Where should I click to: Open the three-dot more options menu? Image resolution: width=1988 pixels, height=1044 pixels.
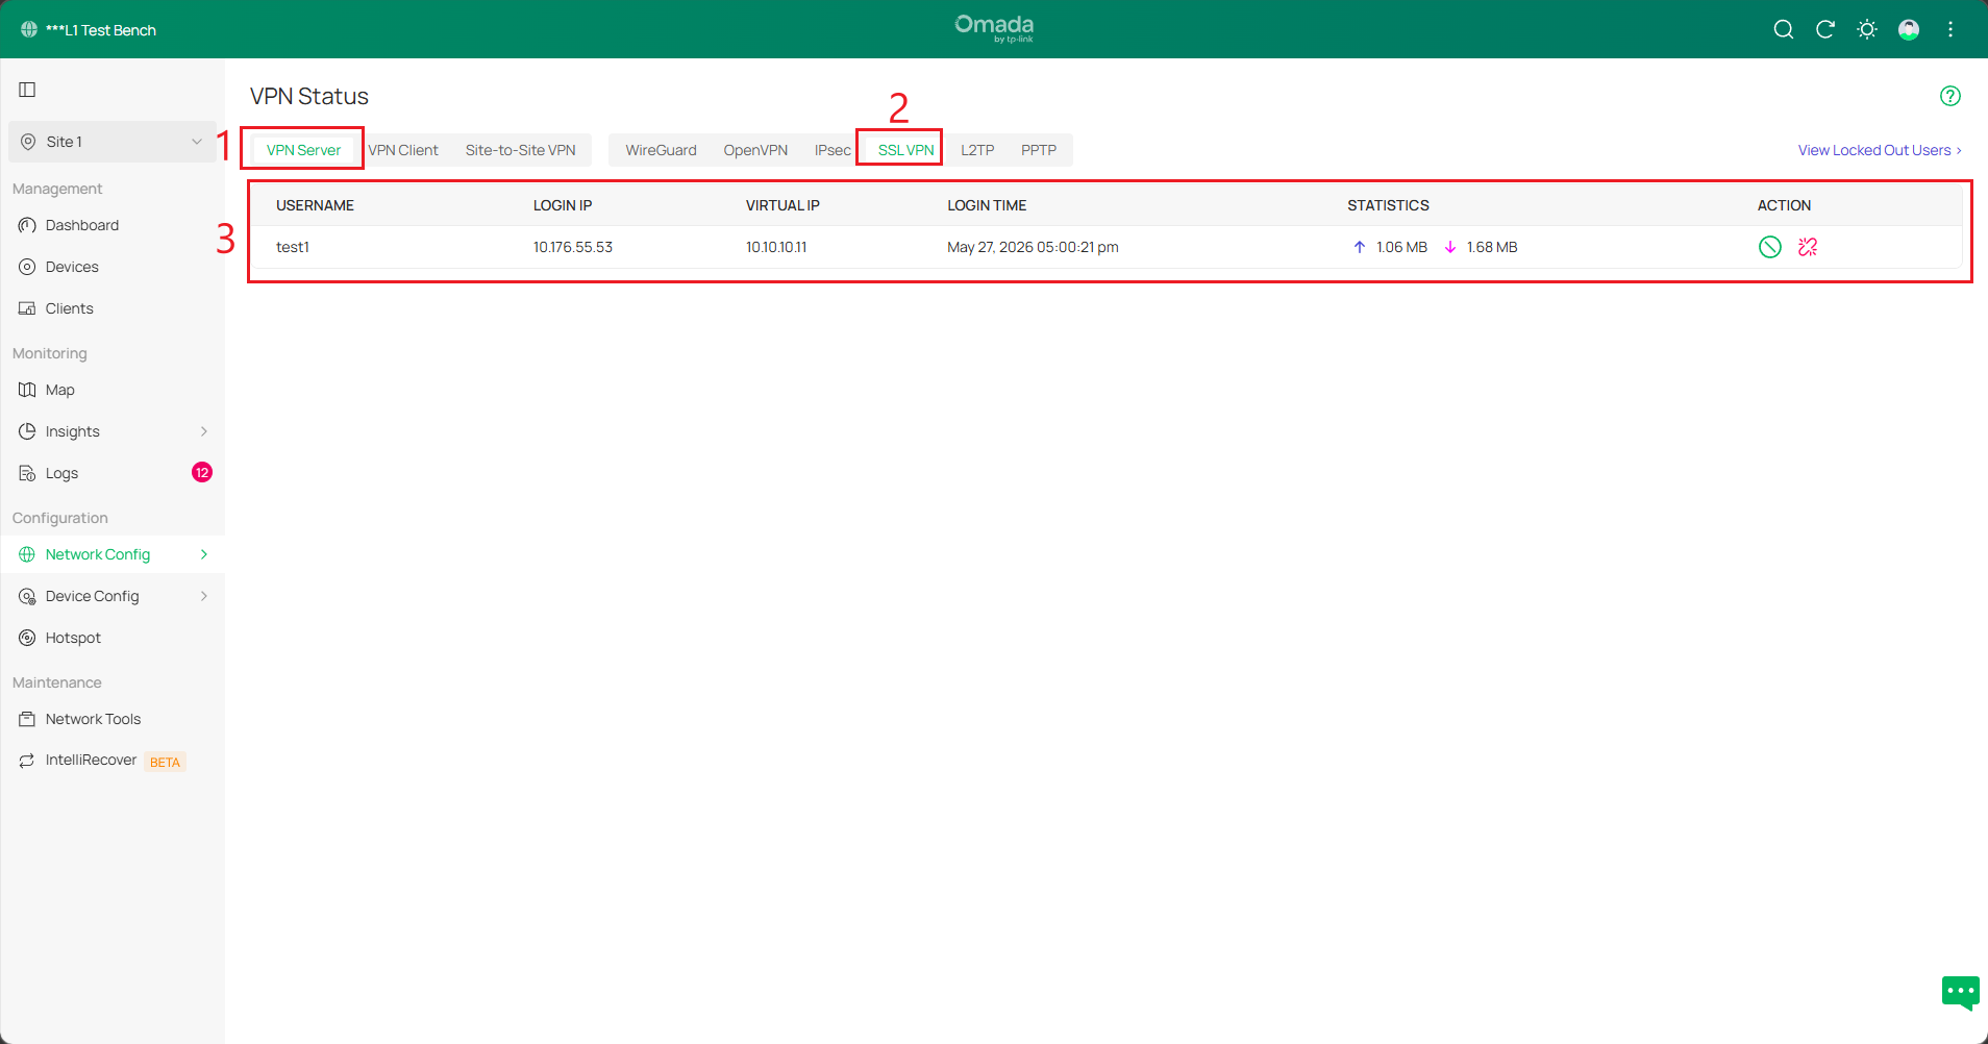pos(1951,30)
